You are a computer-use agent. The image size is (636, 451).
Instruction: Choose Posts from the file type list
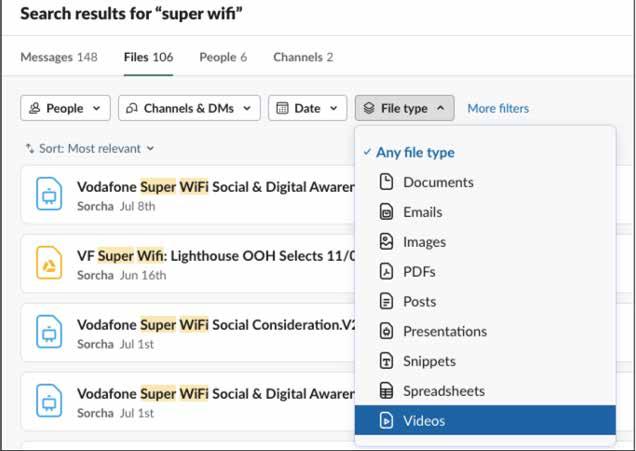(419, 301)
